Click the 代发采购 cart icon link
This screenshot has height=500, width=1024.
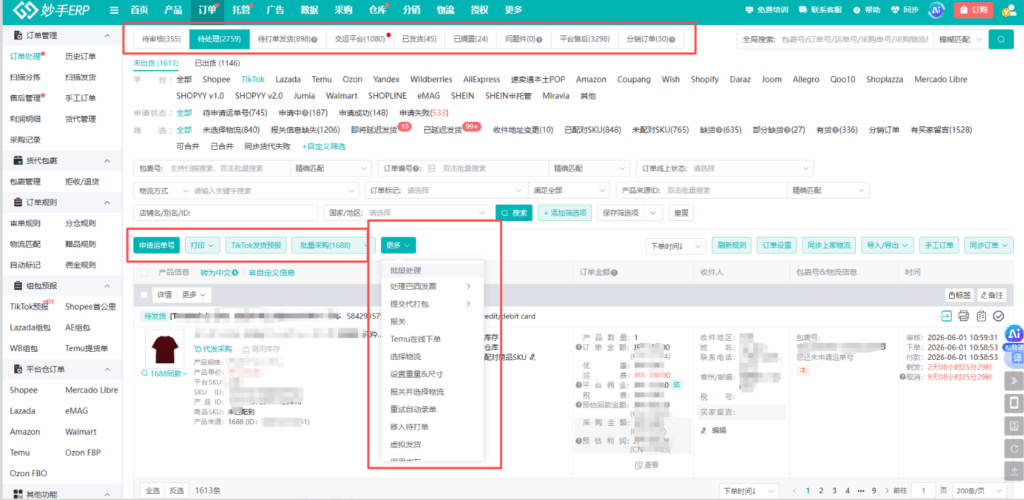coord(214,349)
